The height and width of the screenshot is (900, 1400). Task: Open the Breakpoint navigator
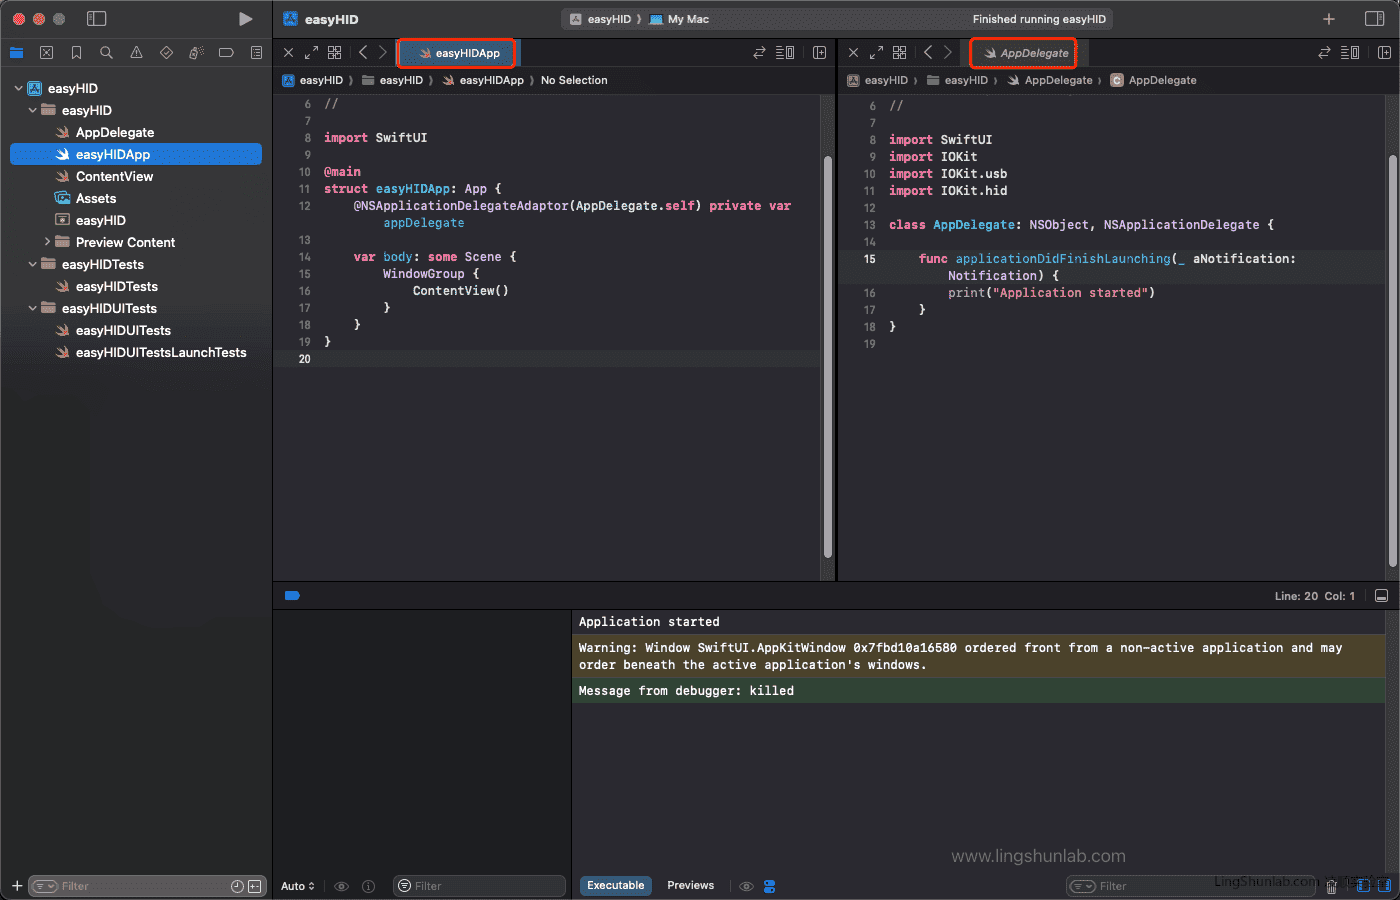point(226,53)
